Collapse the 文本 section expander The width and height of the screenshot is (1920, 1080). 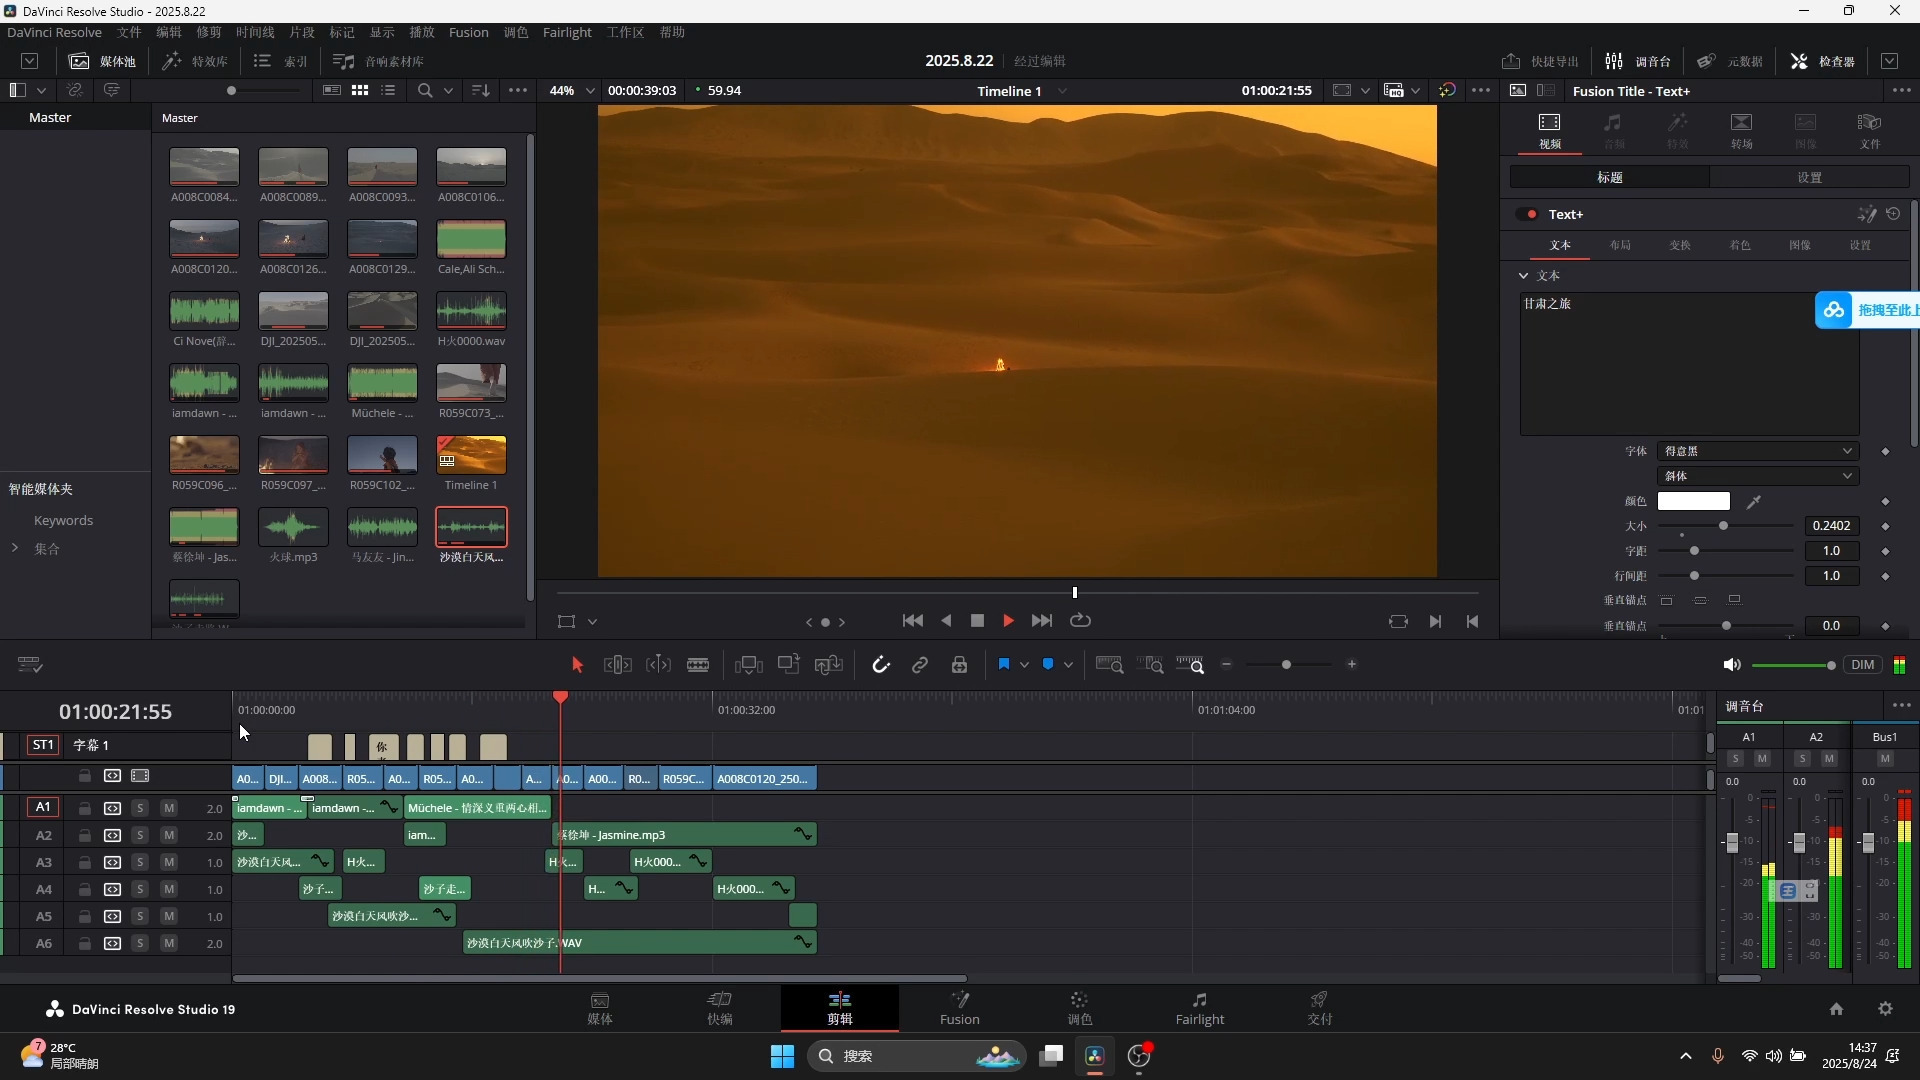pyautogui.click(x=1523, y=275)
